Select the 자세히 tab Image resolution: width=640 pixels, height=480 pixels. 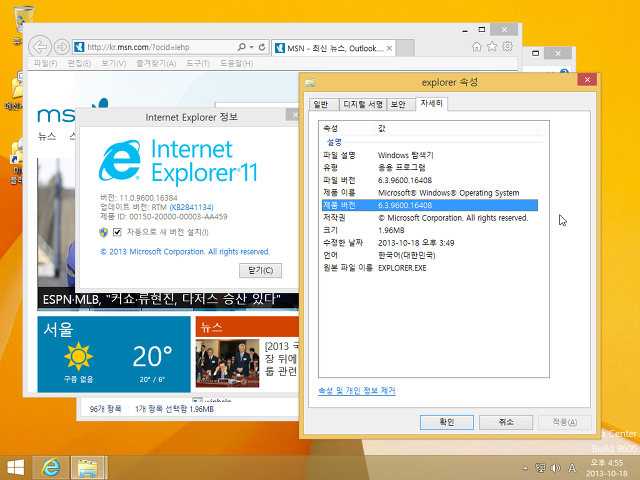click(431, 104)
